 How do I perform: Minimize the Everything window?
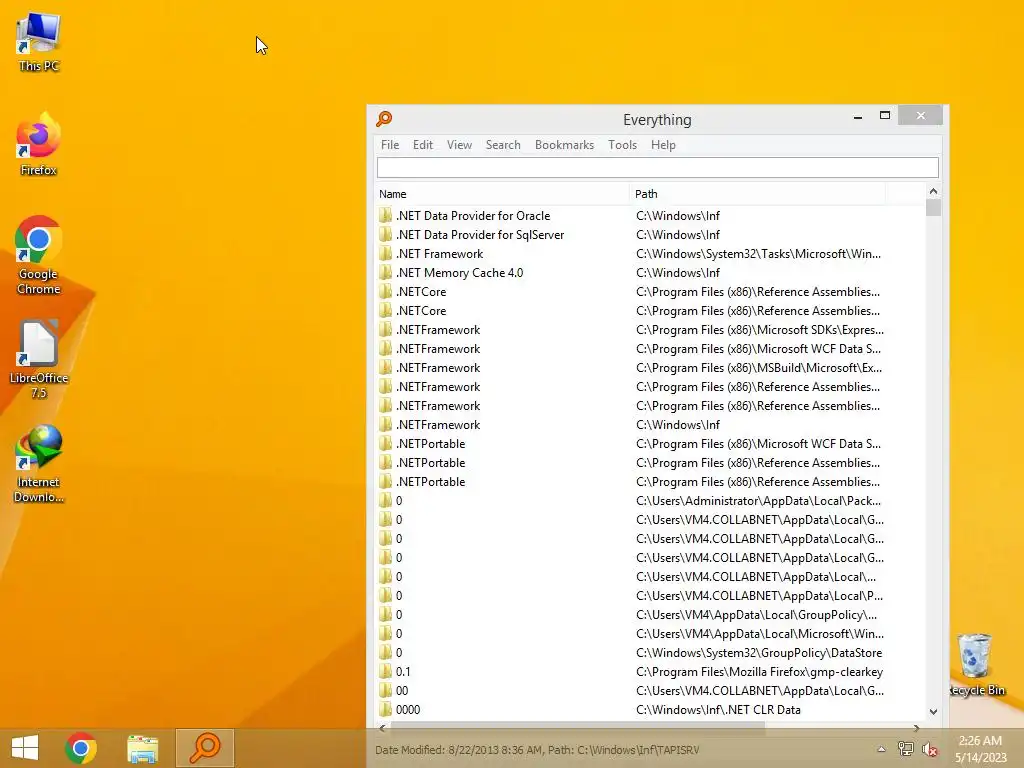point(857,116)
